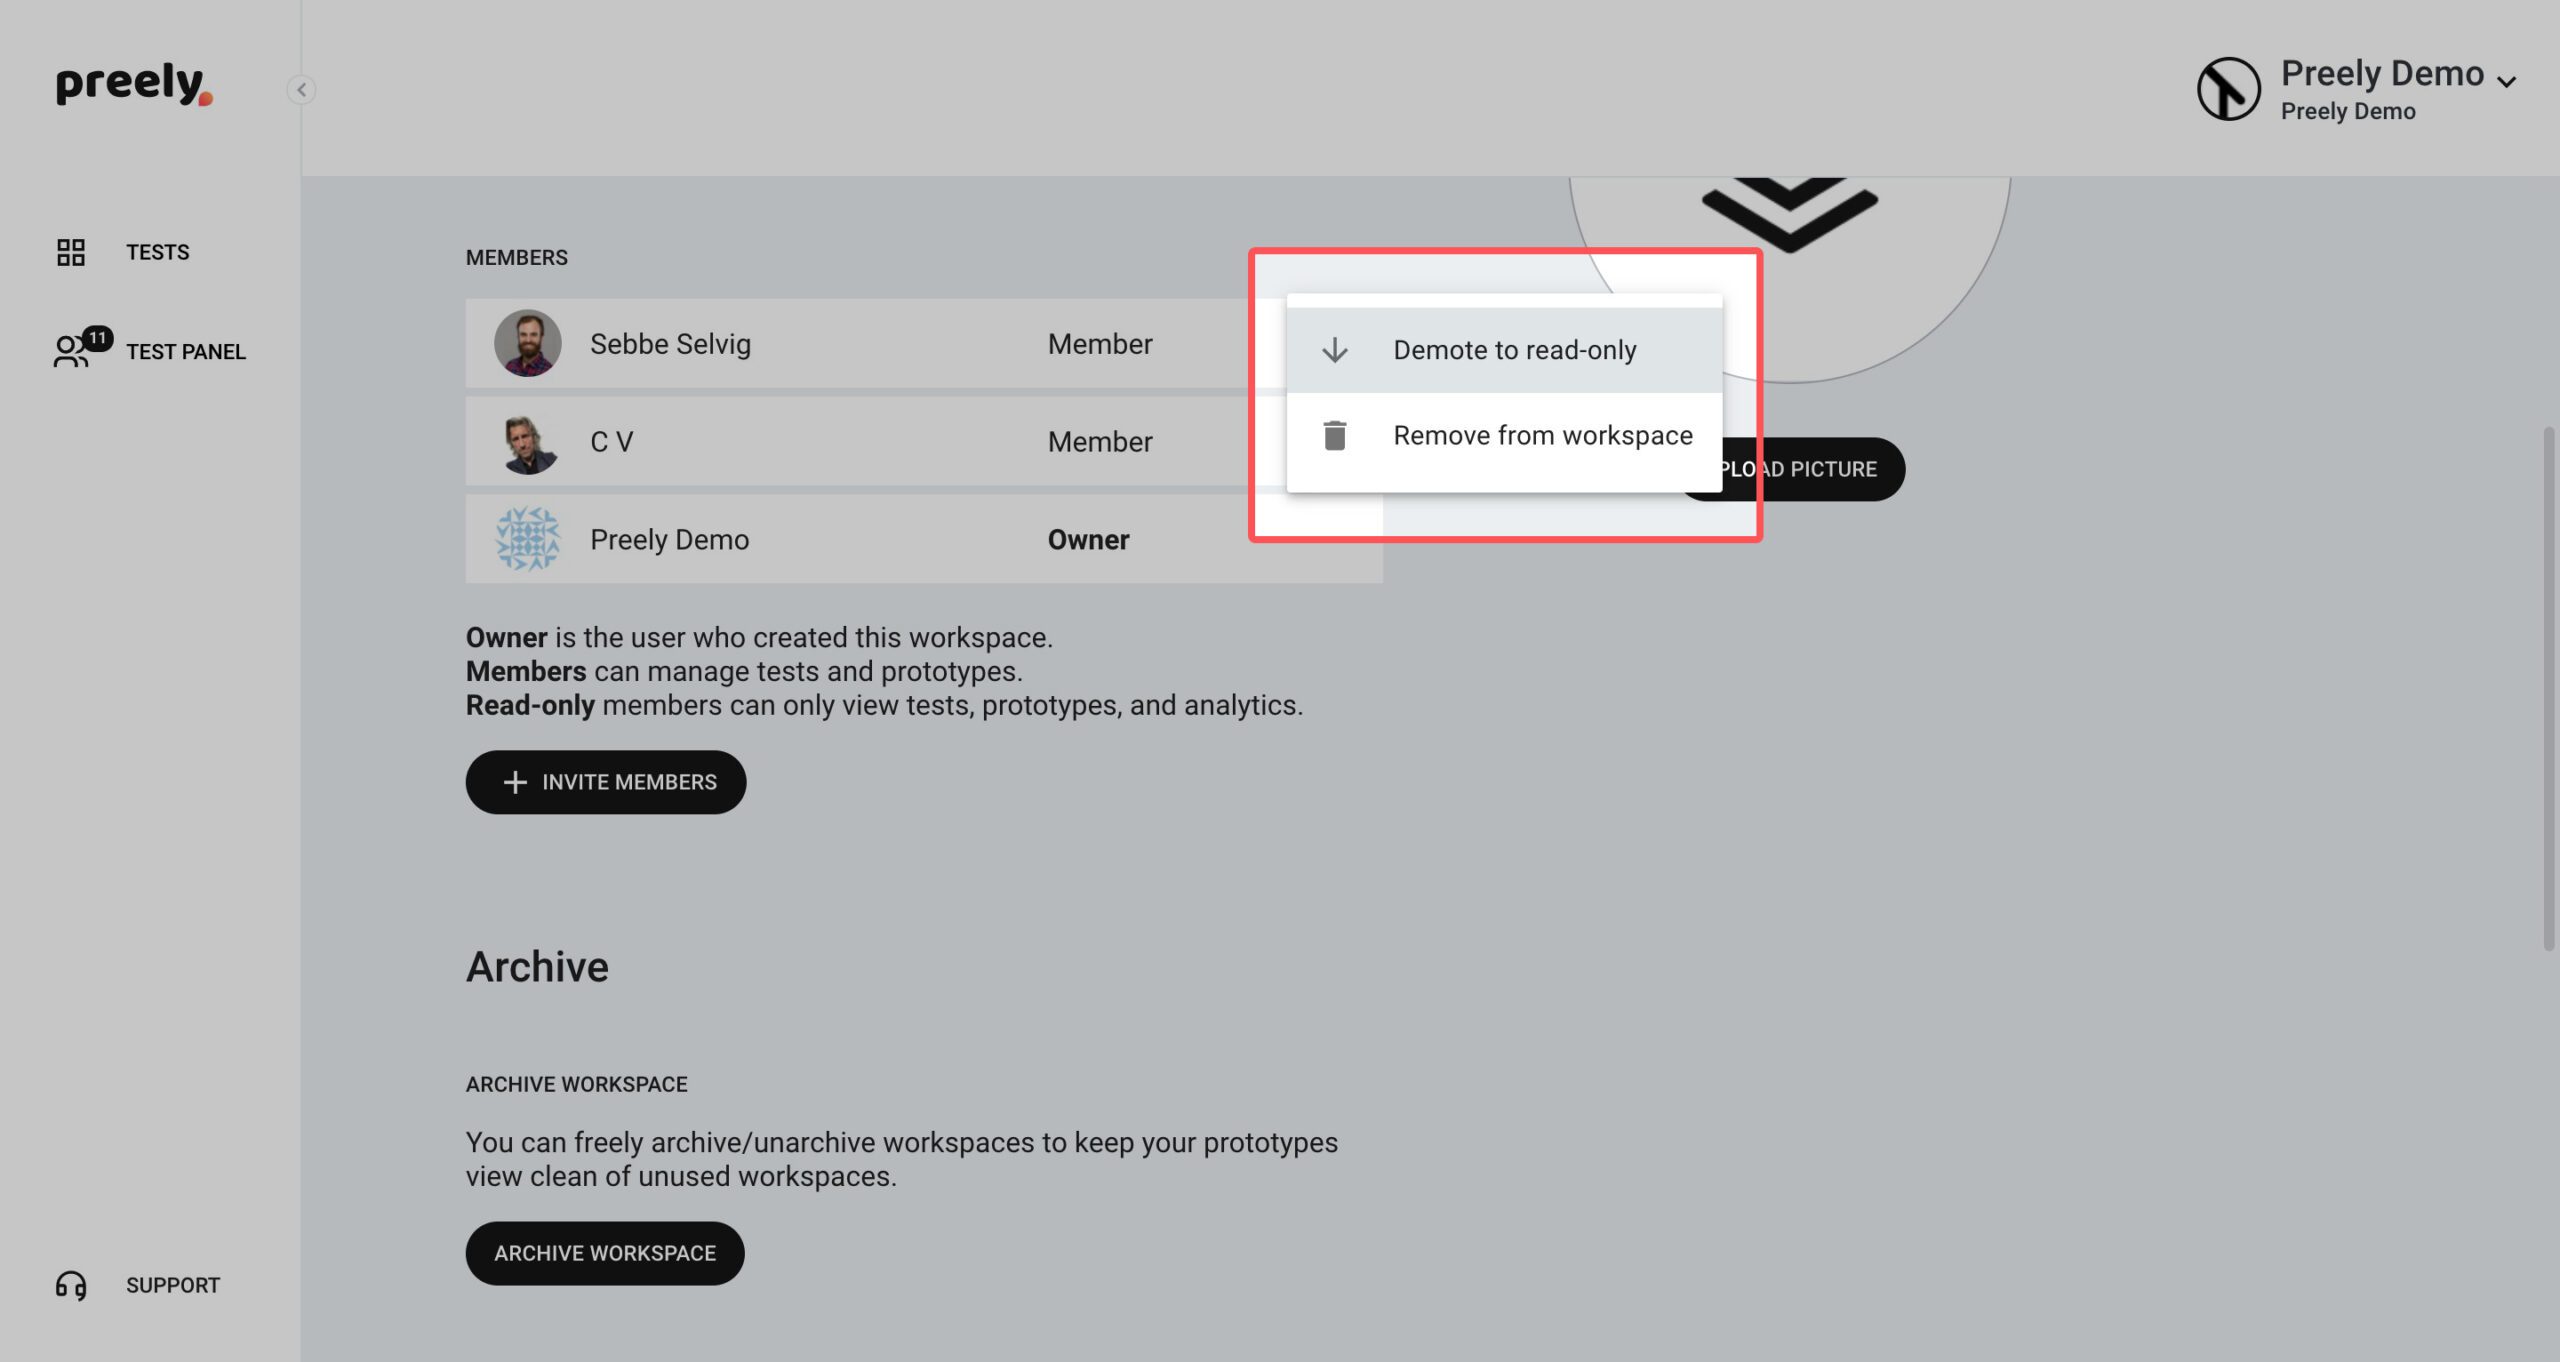2560x1362 pixels.
Task: Click C V's profile photo
Action: 528,441
